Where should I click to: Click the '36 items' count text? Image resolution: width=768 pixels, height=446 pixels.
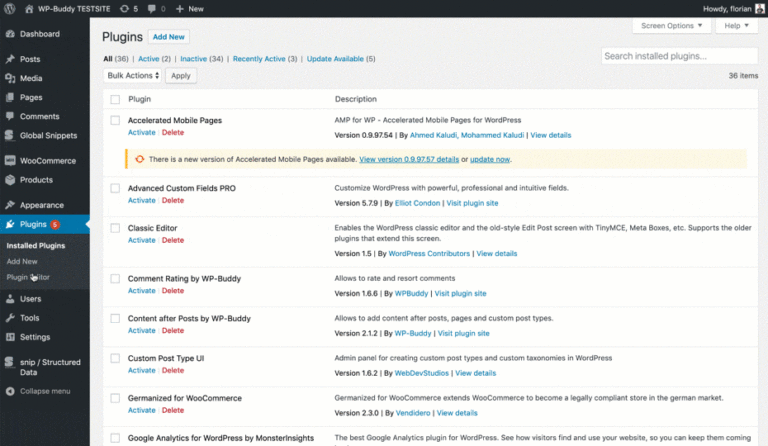(743, 75)
